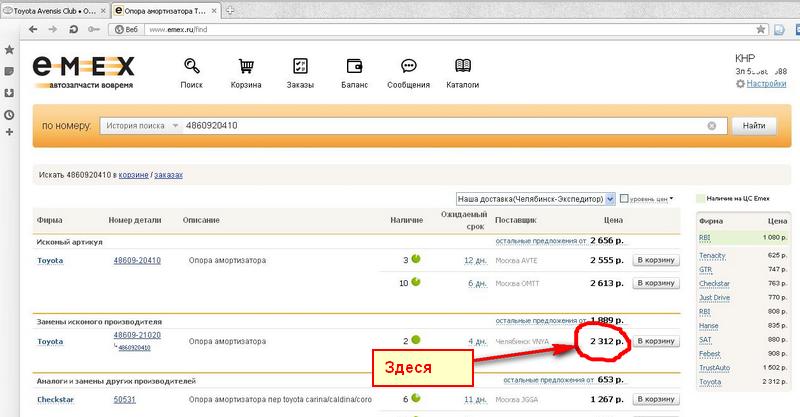
Task: Open the Заказы orders checklist icon
Action: pyautogui.click(x=299, y=68)
